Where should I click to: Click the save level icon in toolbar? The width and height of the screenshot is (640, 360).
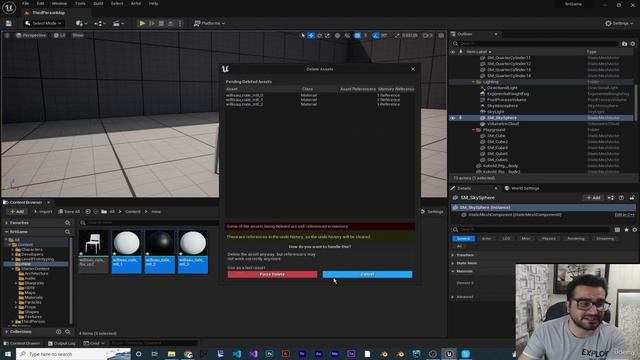pyautogui.click(x=9, y=23)
